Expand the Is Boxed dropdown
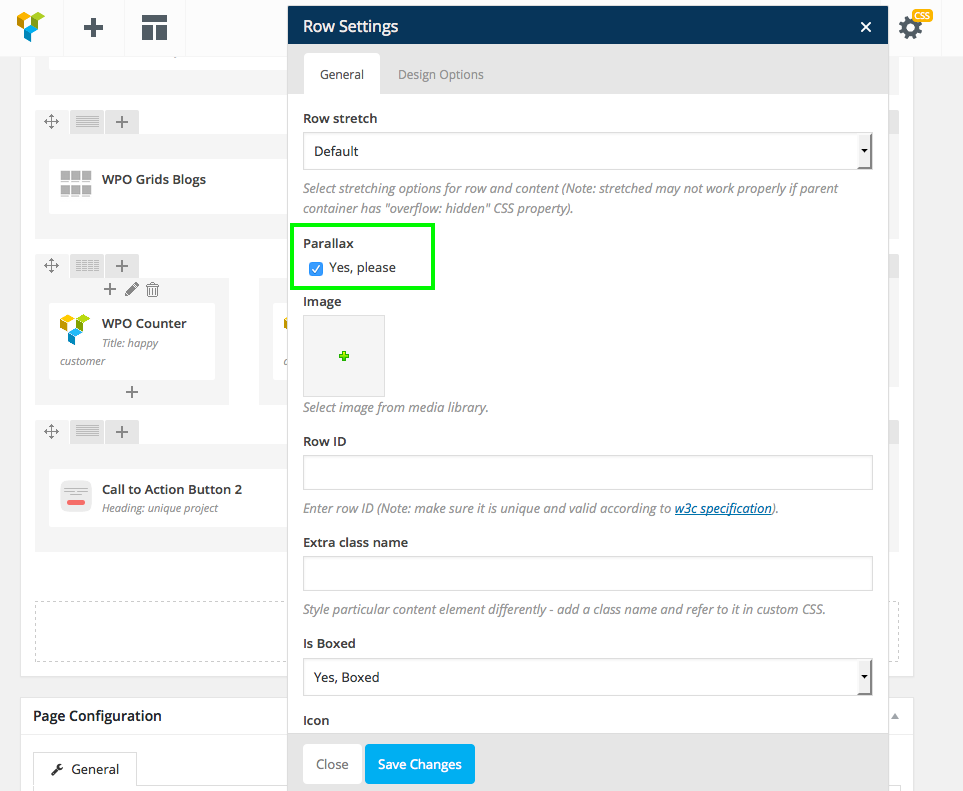 pos(587,677)
